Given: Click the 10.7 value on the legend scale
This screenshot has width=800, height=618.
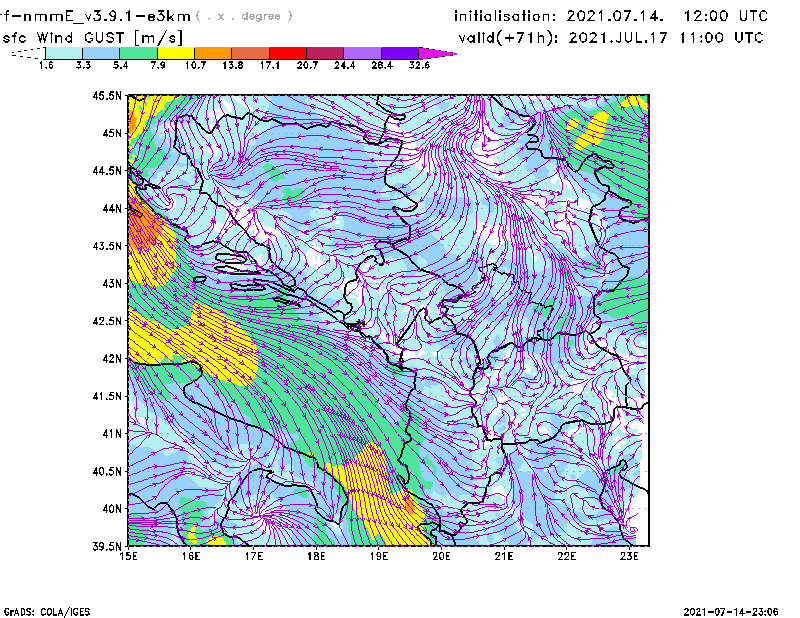Looking at the screenshot, I should (195, 65).
